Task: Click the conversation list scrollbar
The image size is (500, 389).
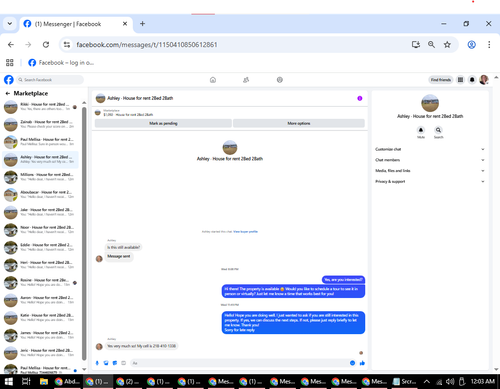Action: pyautogui.click(x=84, y=233)
